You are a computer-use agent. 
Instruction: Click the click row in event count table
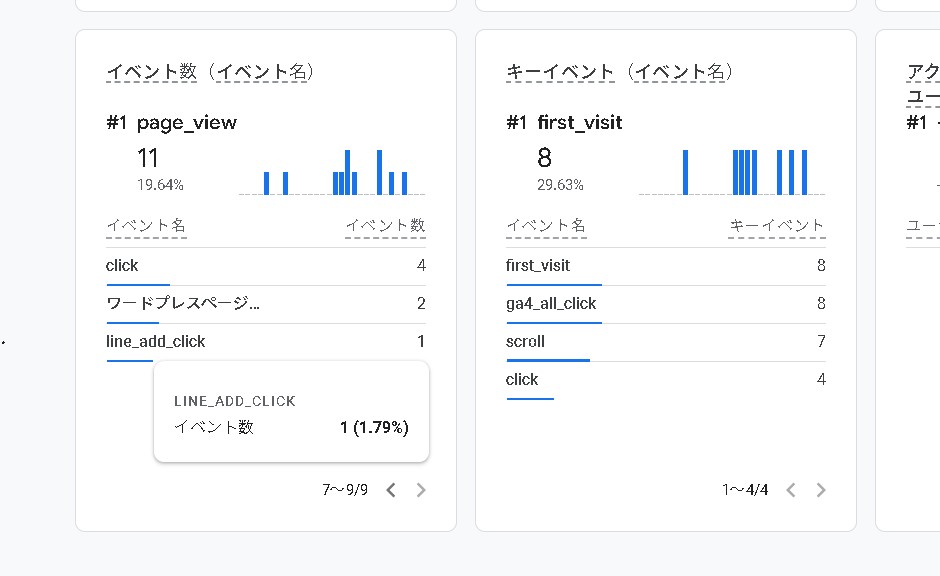click(122, 266)
